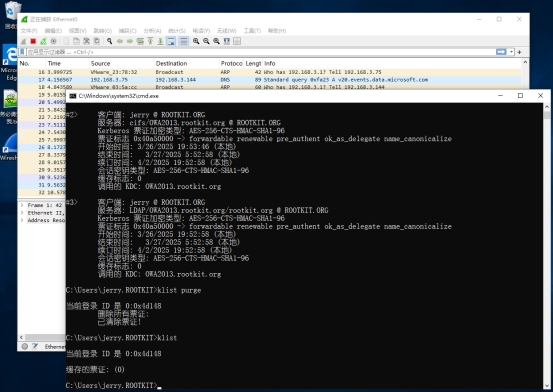Sort packets by the Time column header
This screenshot has height=392, width=553.
67,64
